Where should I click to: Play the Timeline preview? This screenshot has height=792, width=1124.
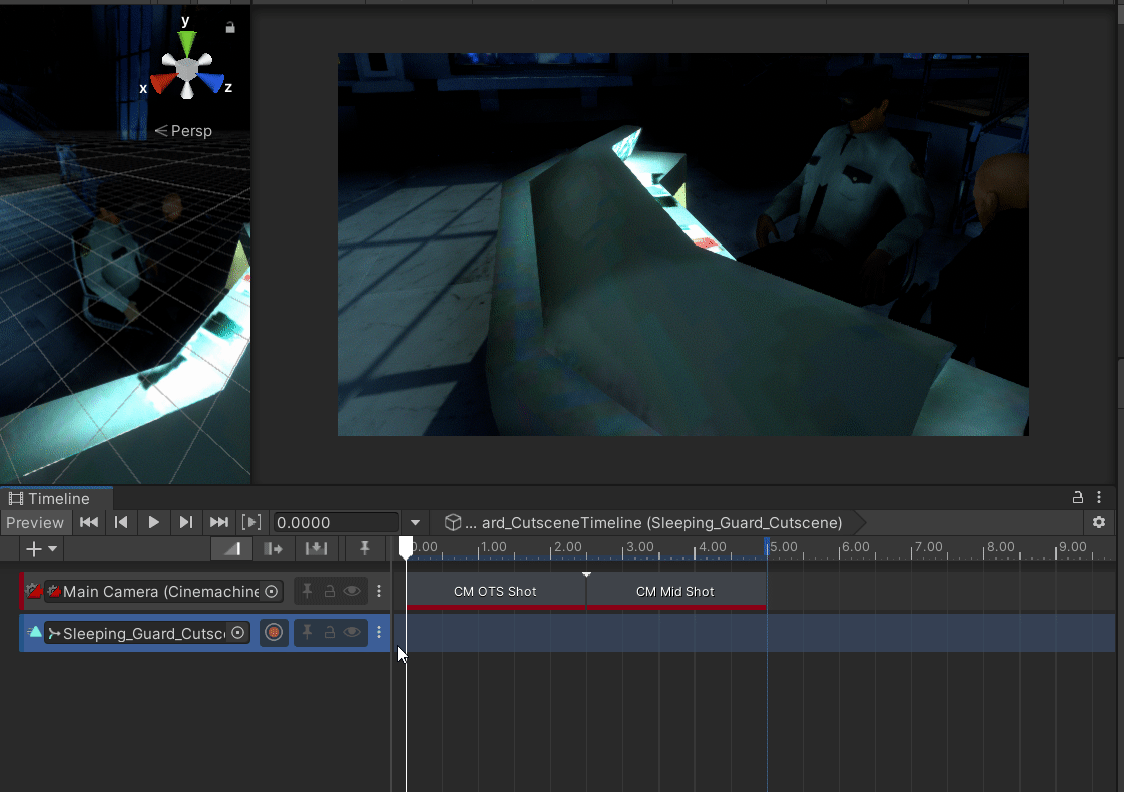coord(153,523)
